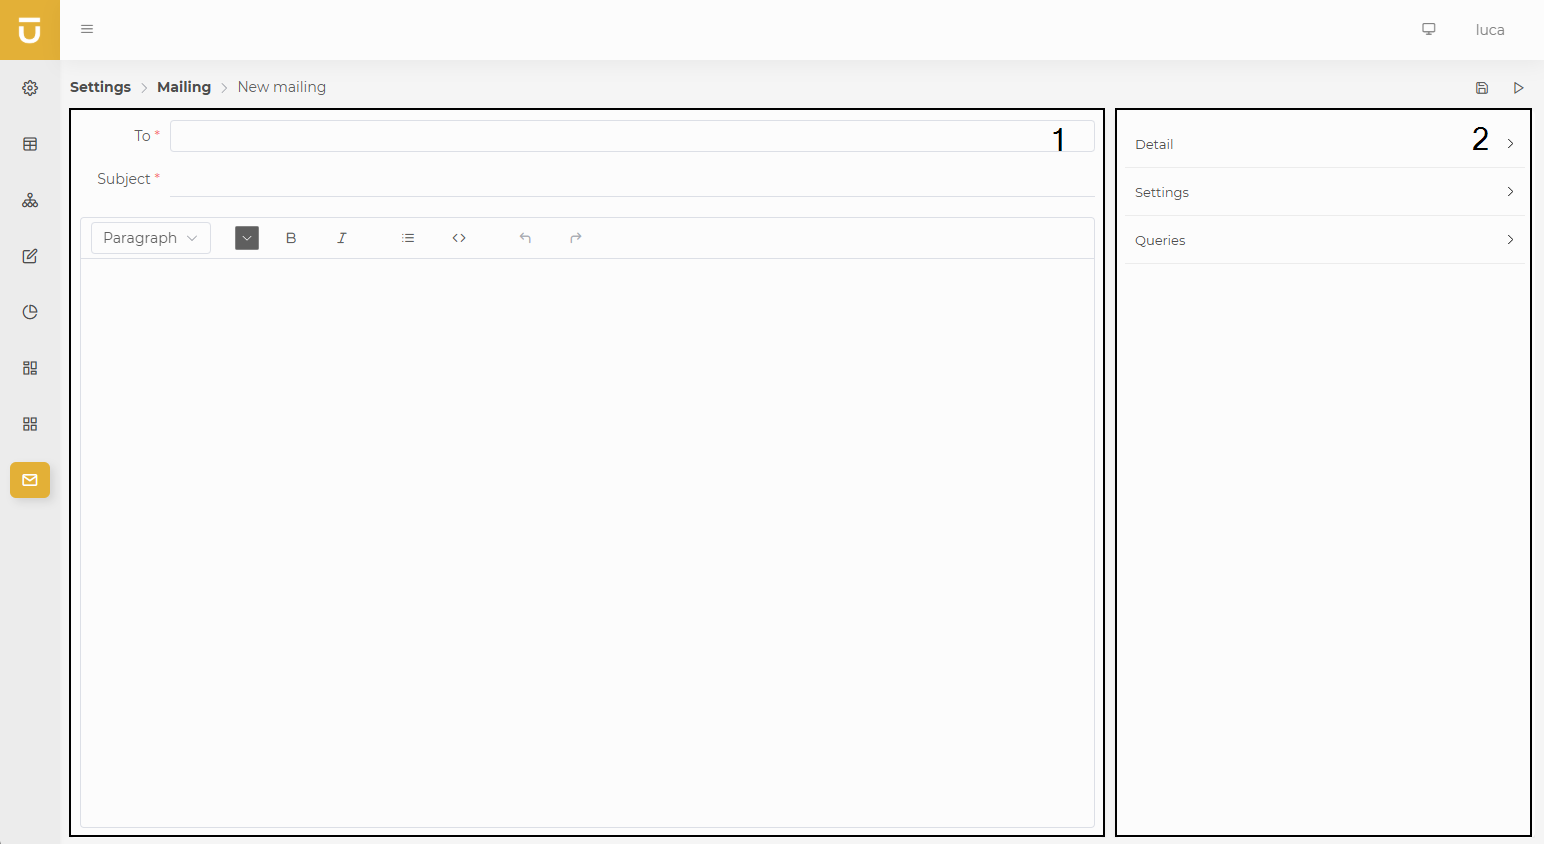Go to Mailing in the breadcrumb
The width and height of the screenshot is (1544, 844).
click(x=184, y=87)
